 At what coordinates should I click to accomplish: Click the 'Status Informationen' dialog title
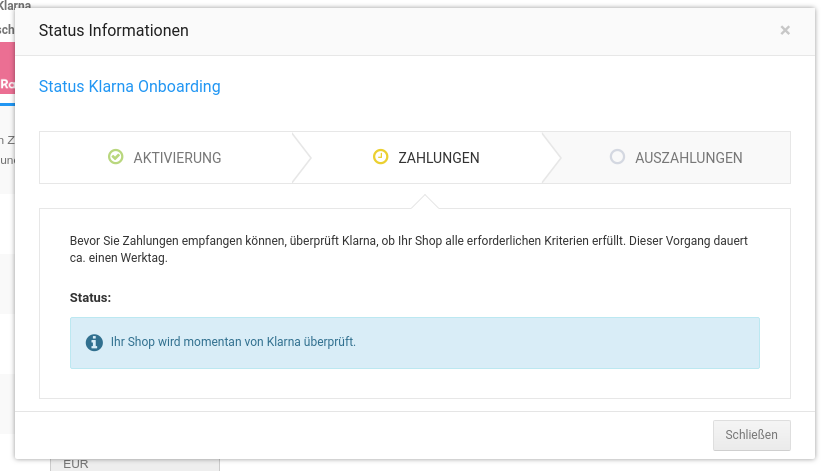click(113, 30)
